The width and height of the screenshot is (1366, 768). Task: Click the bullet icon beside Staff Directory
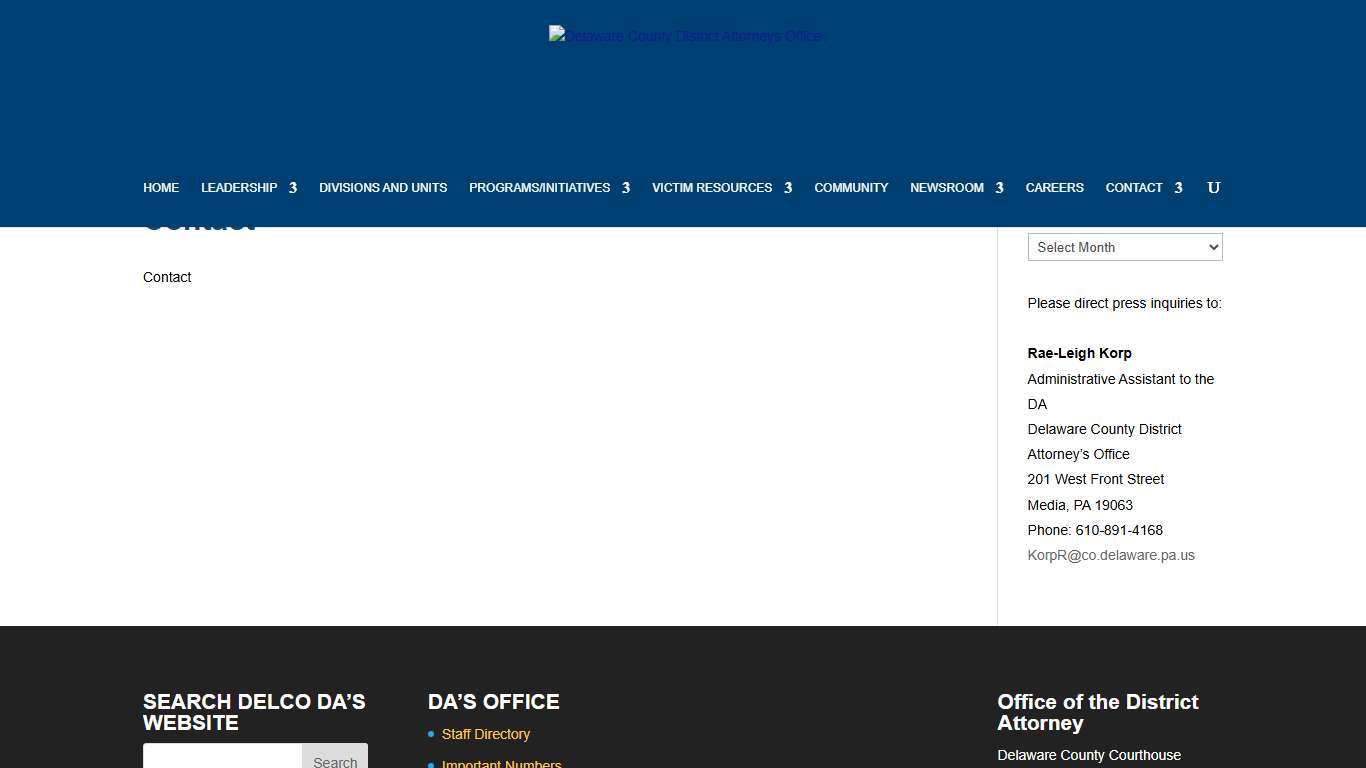click(431, 734)
